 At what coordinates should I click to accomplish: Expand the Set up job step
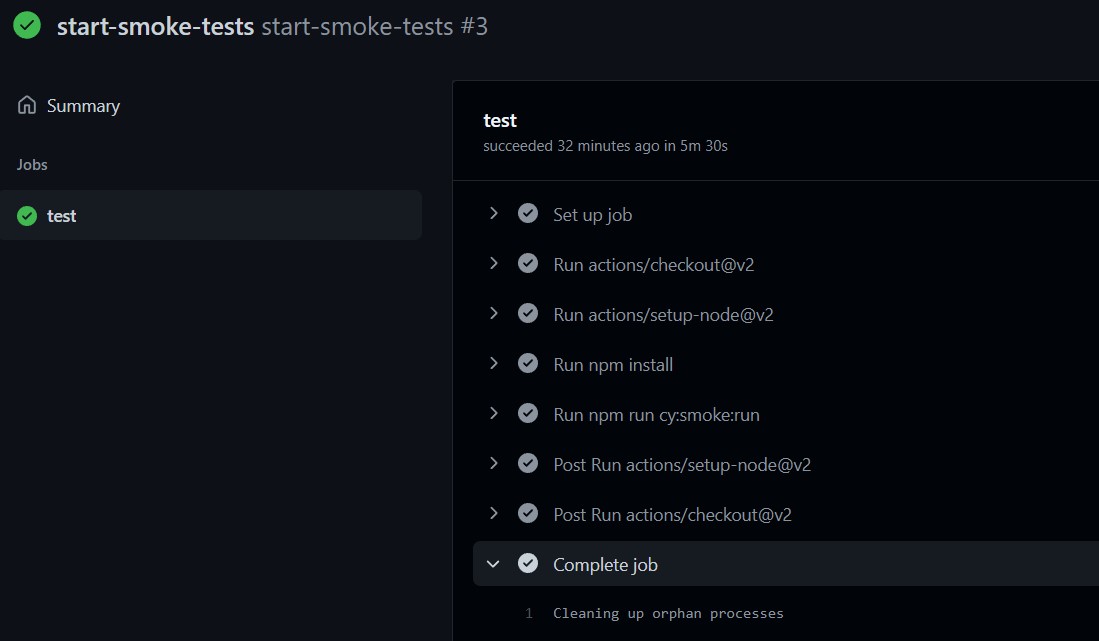point(492,213)
